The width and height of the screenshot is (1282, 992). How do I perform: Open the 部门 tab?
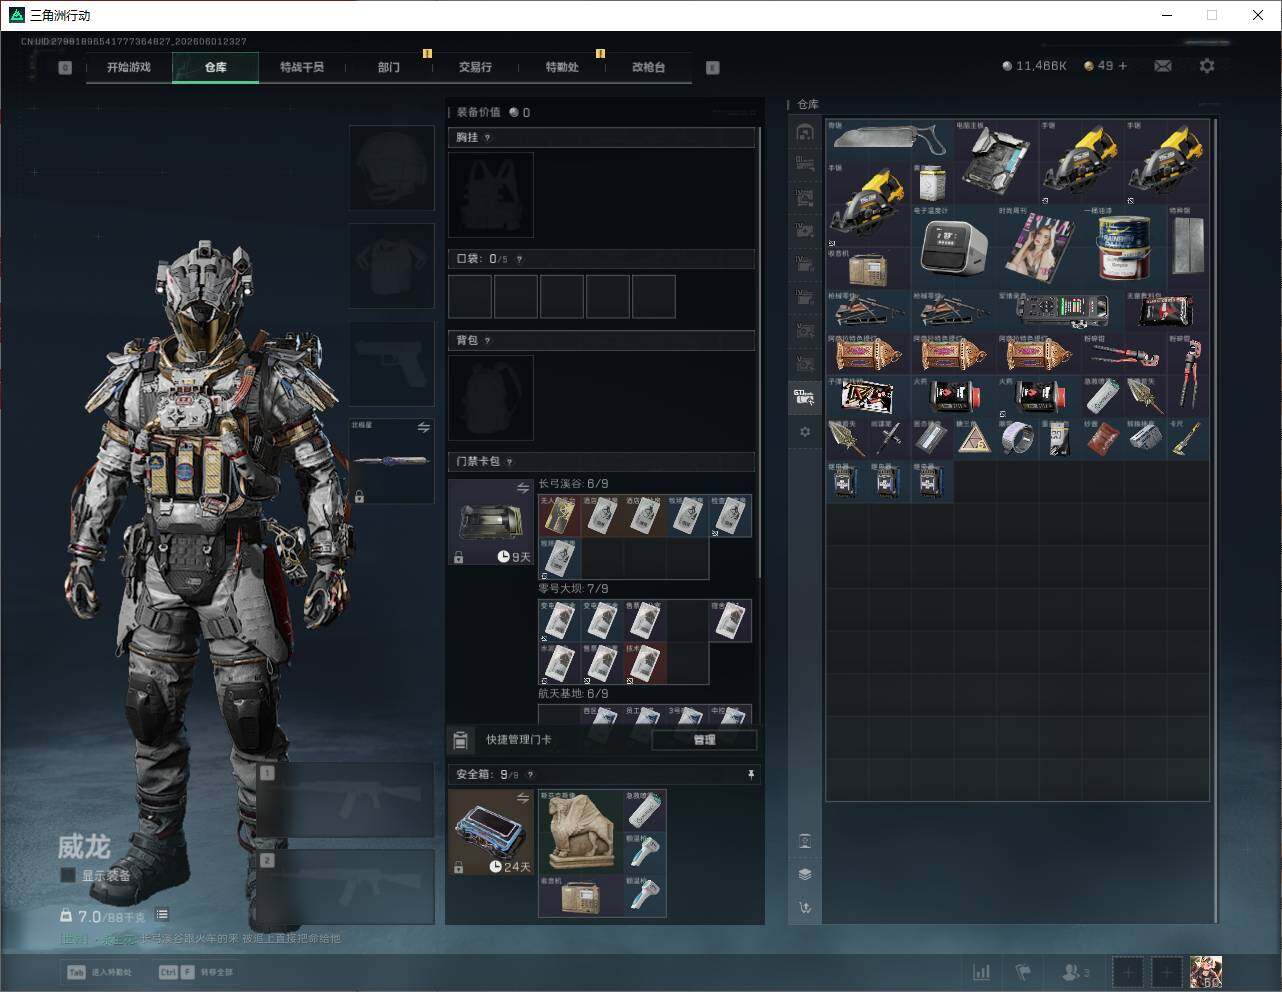tap(388, 67)
